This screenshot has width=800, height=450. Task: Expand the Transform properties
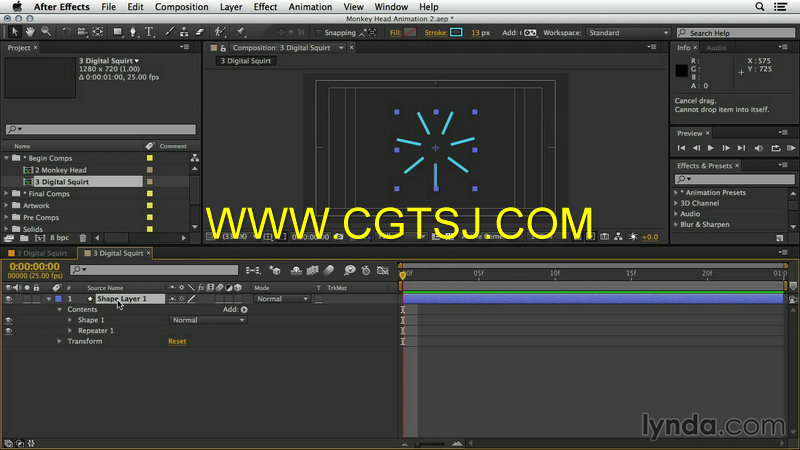[x=59, y=341]
